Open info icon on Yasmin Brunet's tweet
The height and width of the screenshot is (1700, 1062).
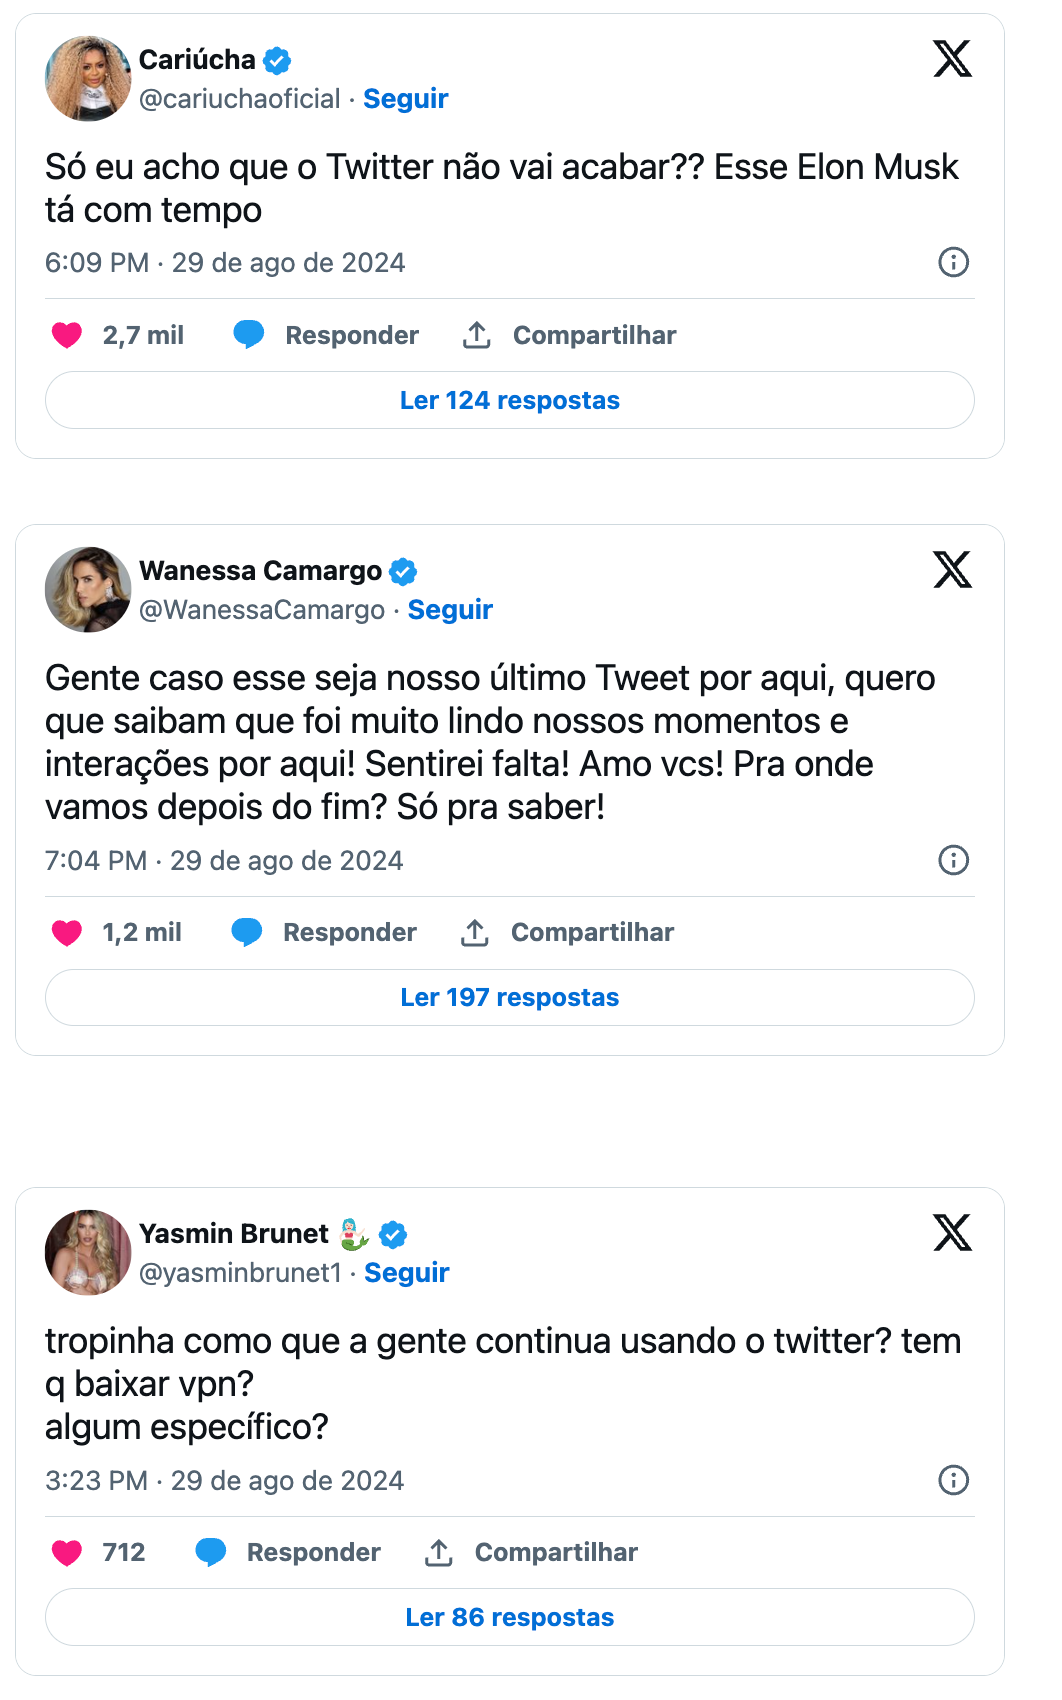[953, 1480]
